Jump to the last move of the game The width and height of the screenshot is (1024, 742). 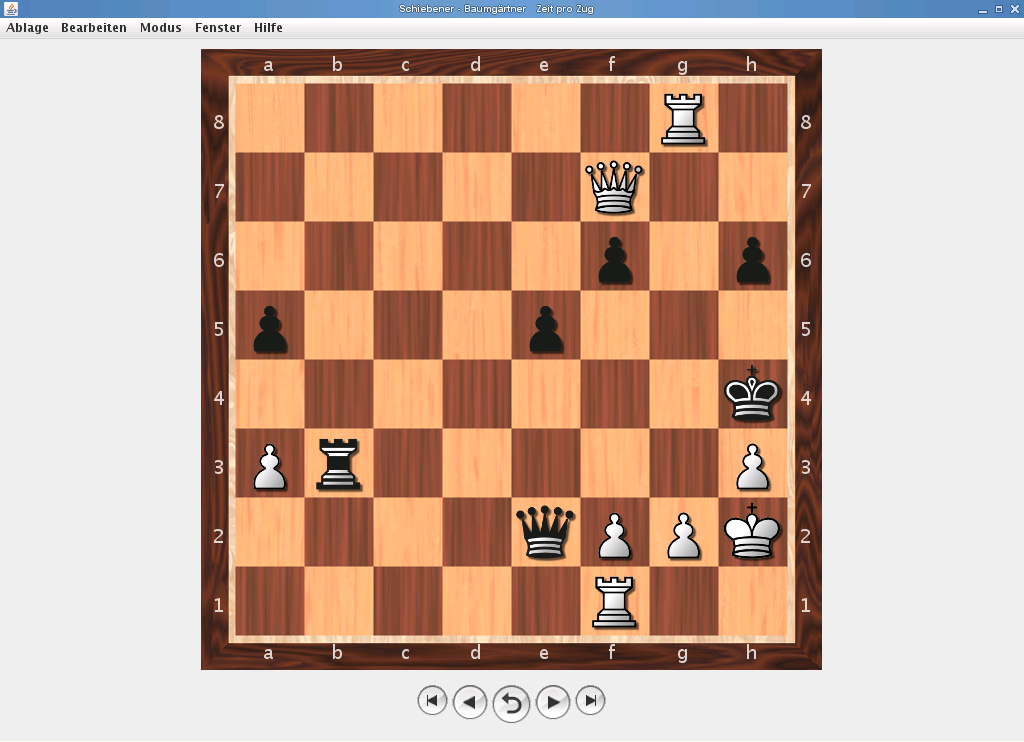click(x=590, y=701)
